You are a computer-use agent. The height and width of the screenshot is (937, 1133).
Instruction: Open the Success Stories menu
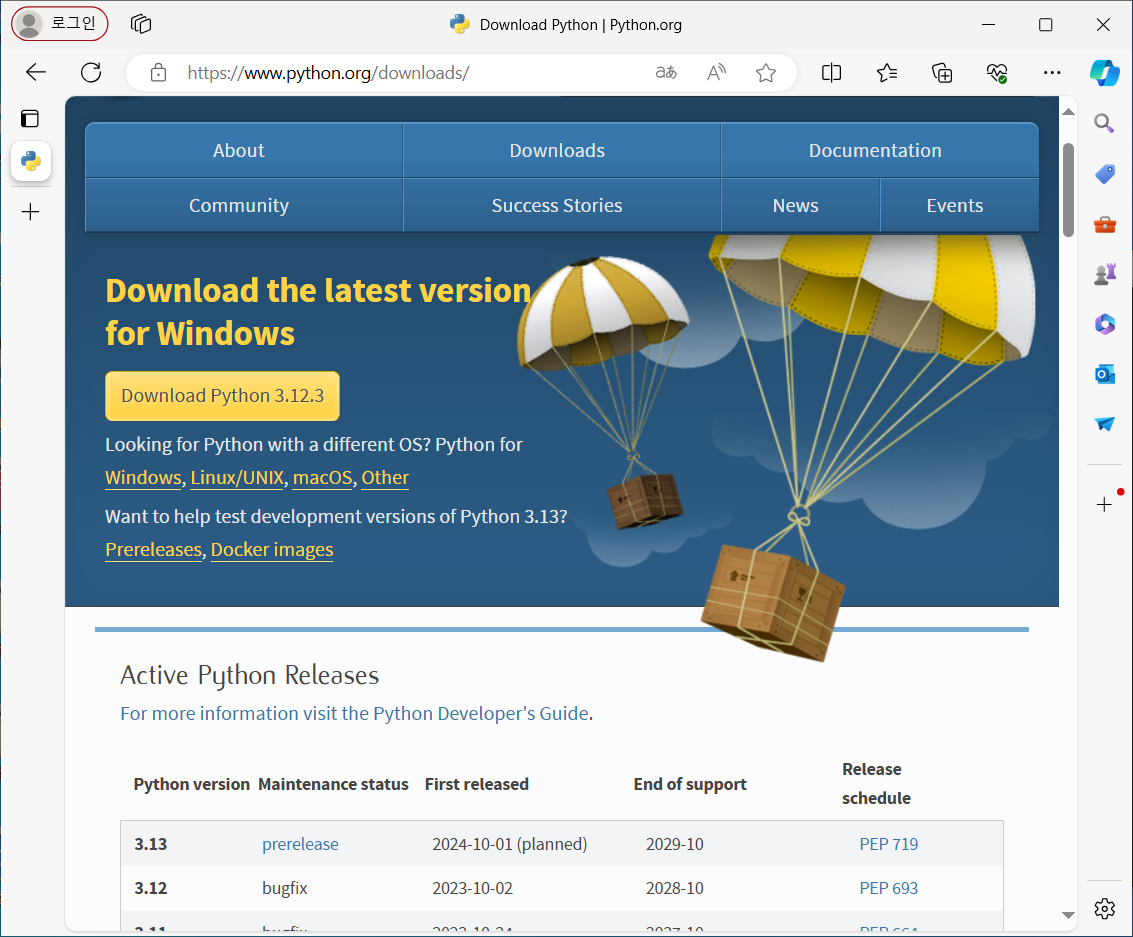click(x=561, y=205)
